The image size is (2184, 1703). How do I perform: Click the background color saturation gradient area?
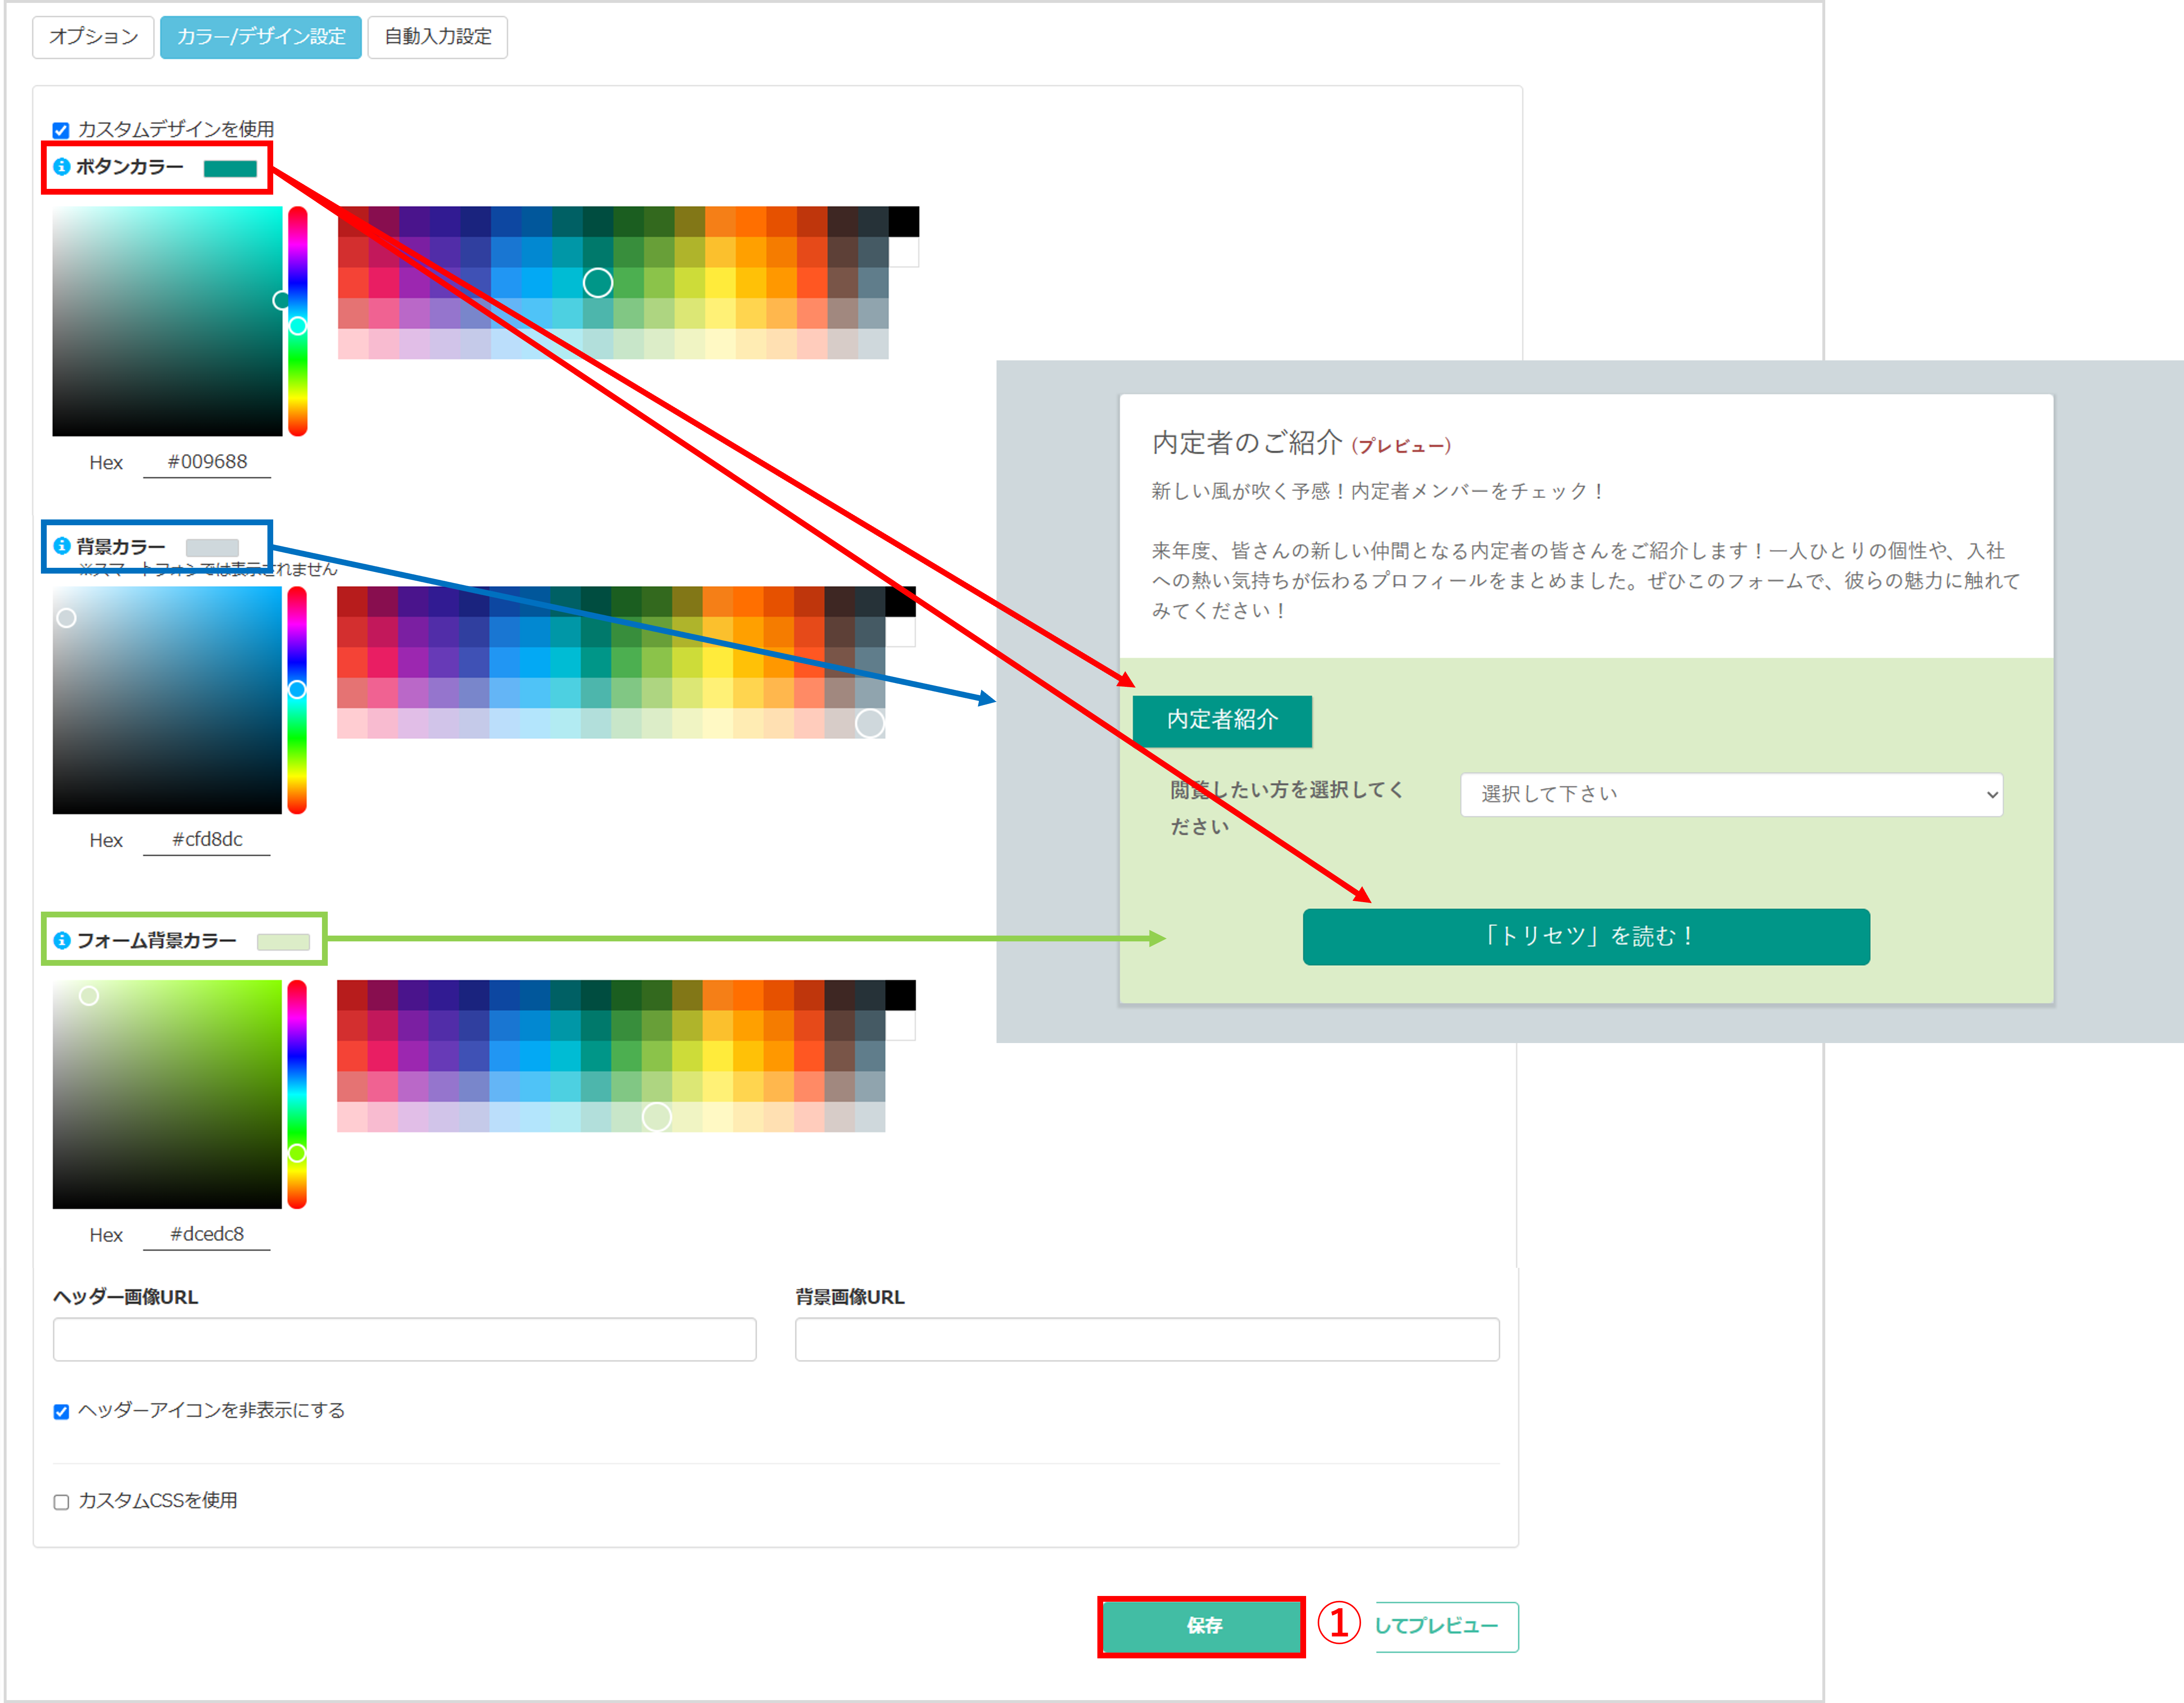pos(167,700)
